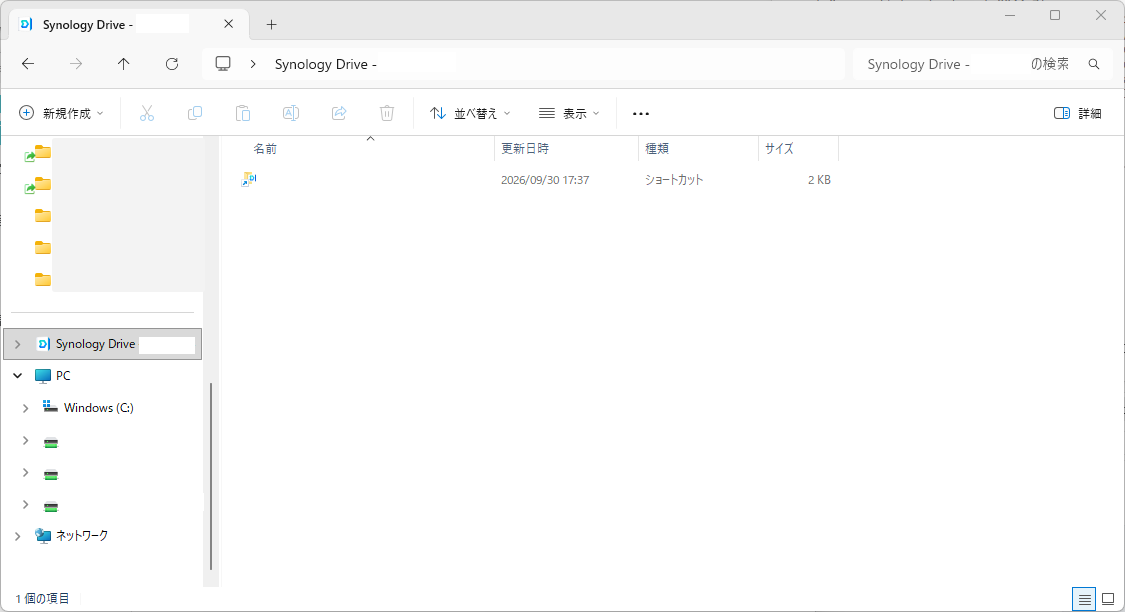Refresh the current folder view
Image resolution: width=1125 pixels, height=612 pixels.
pos(172,64)
